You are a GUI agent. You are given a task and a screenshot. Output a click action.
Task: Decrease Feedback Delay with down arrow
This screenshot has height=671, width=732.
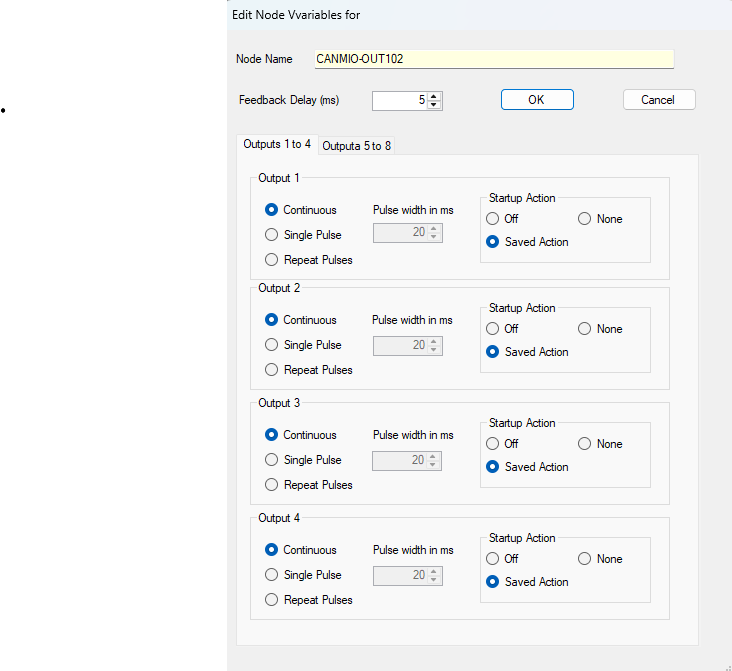tap(435, 105)
